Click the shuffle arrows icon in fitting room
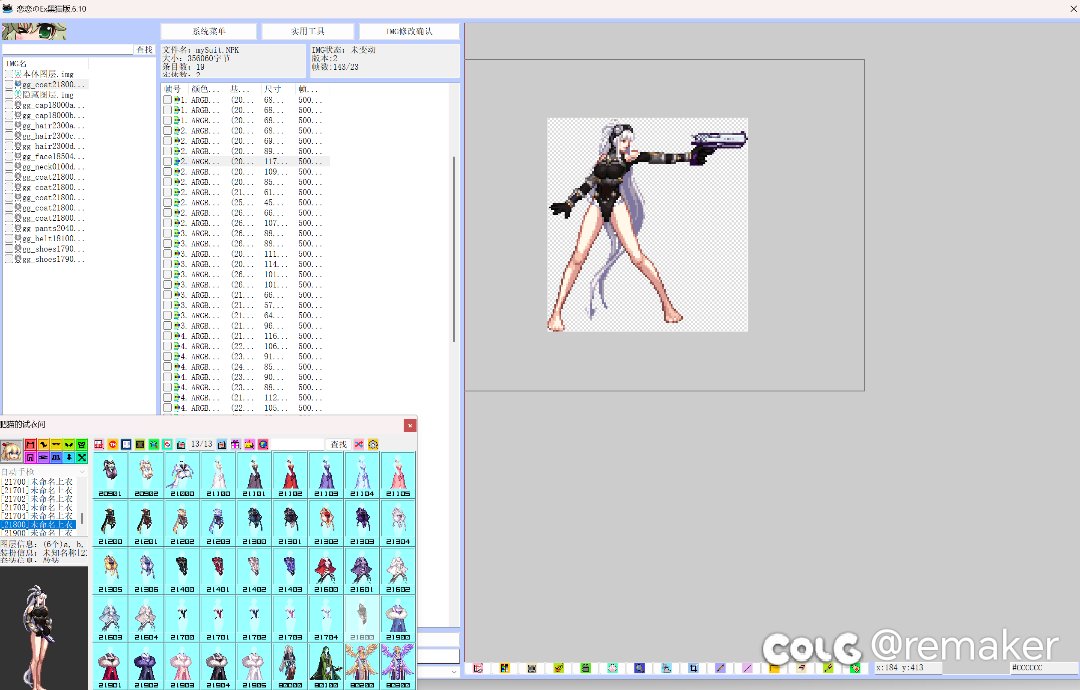 pos(359,444)
